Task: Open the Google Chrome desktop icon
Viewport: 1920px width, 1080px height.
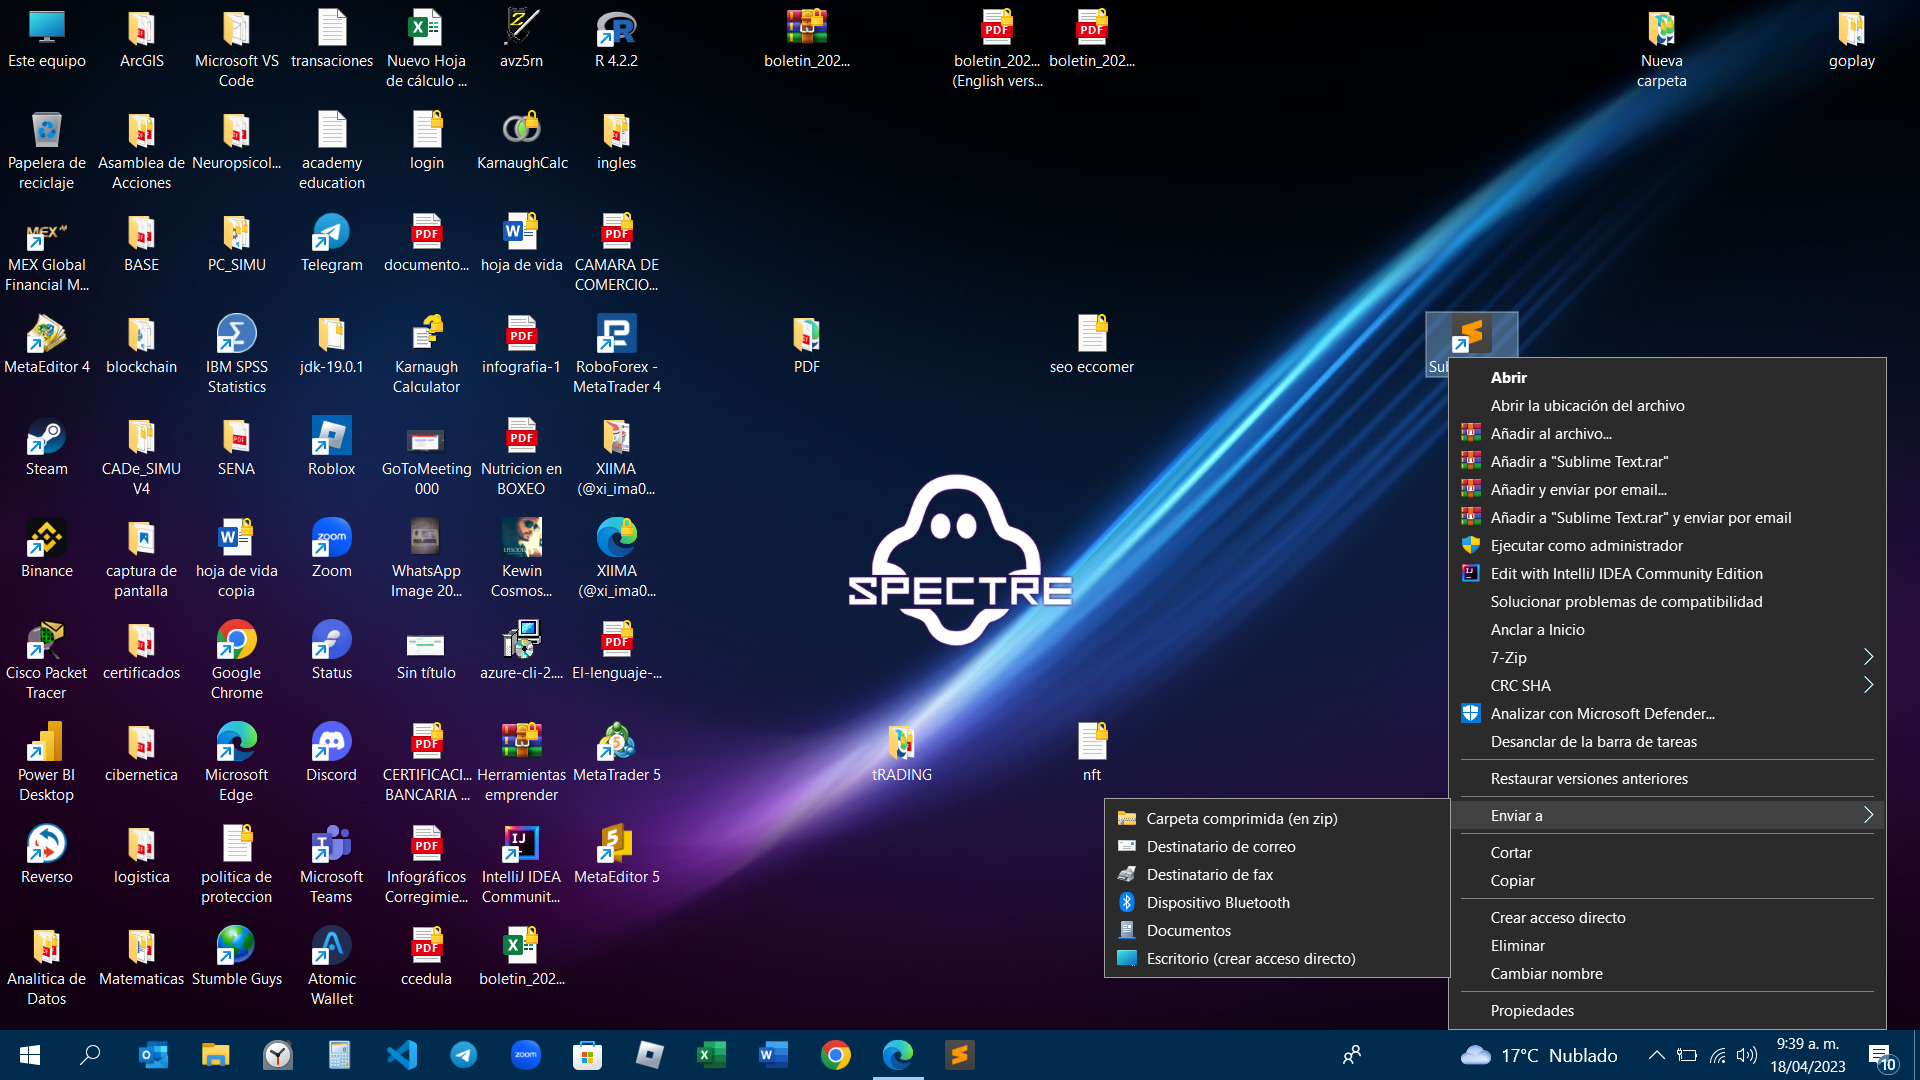Action: [236, 660]
